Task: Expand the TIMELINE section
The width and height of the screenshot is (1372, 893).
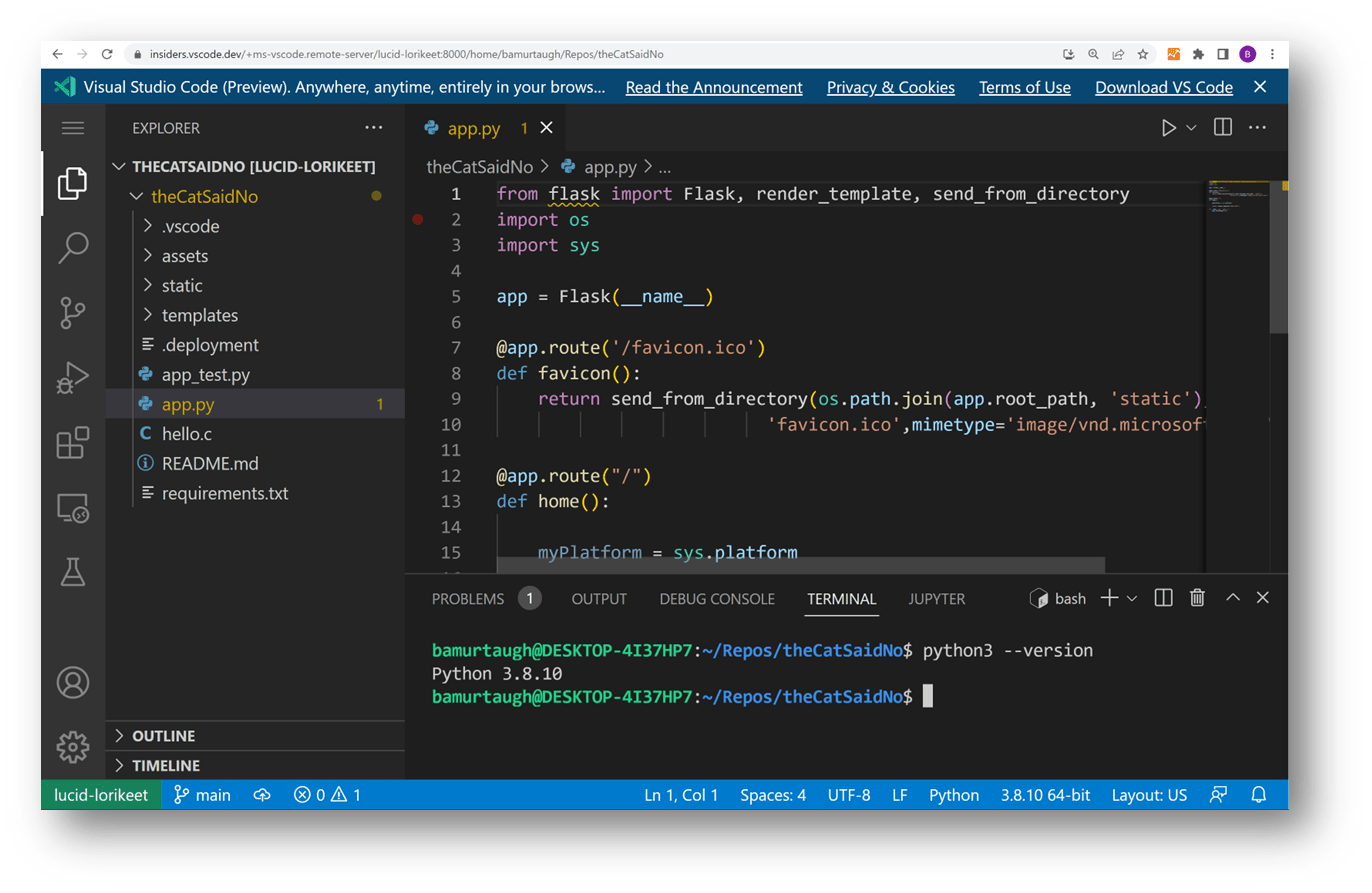Action: (x=255, y=765)
